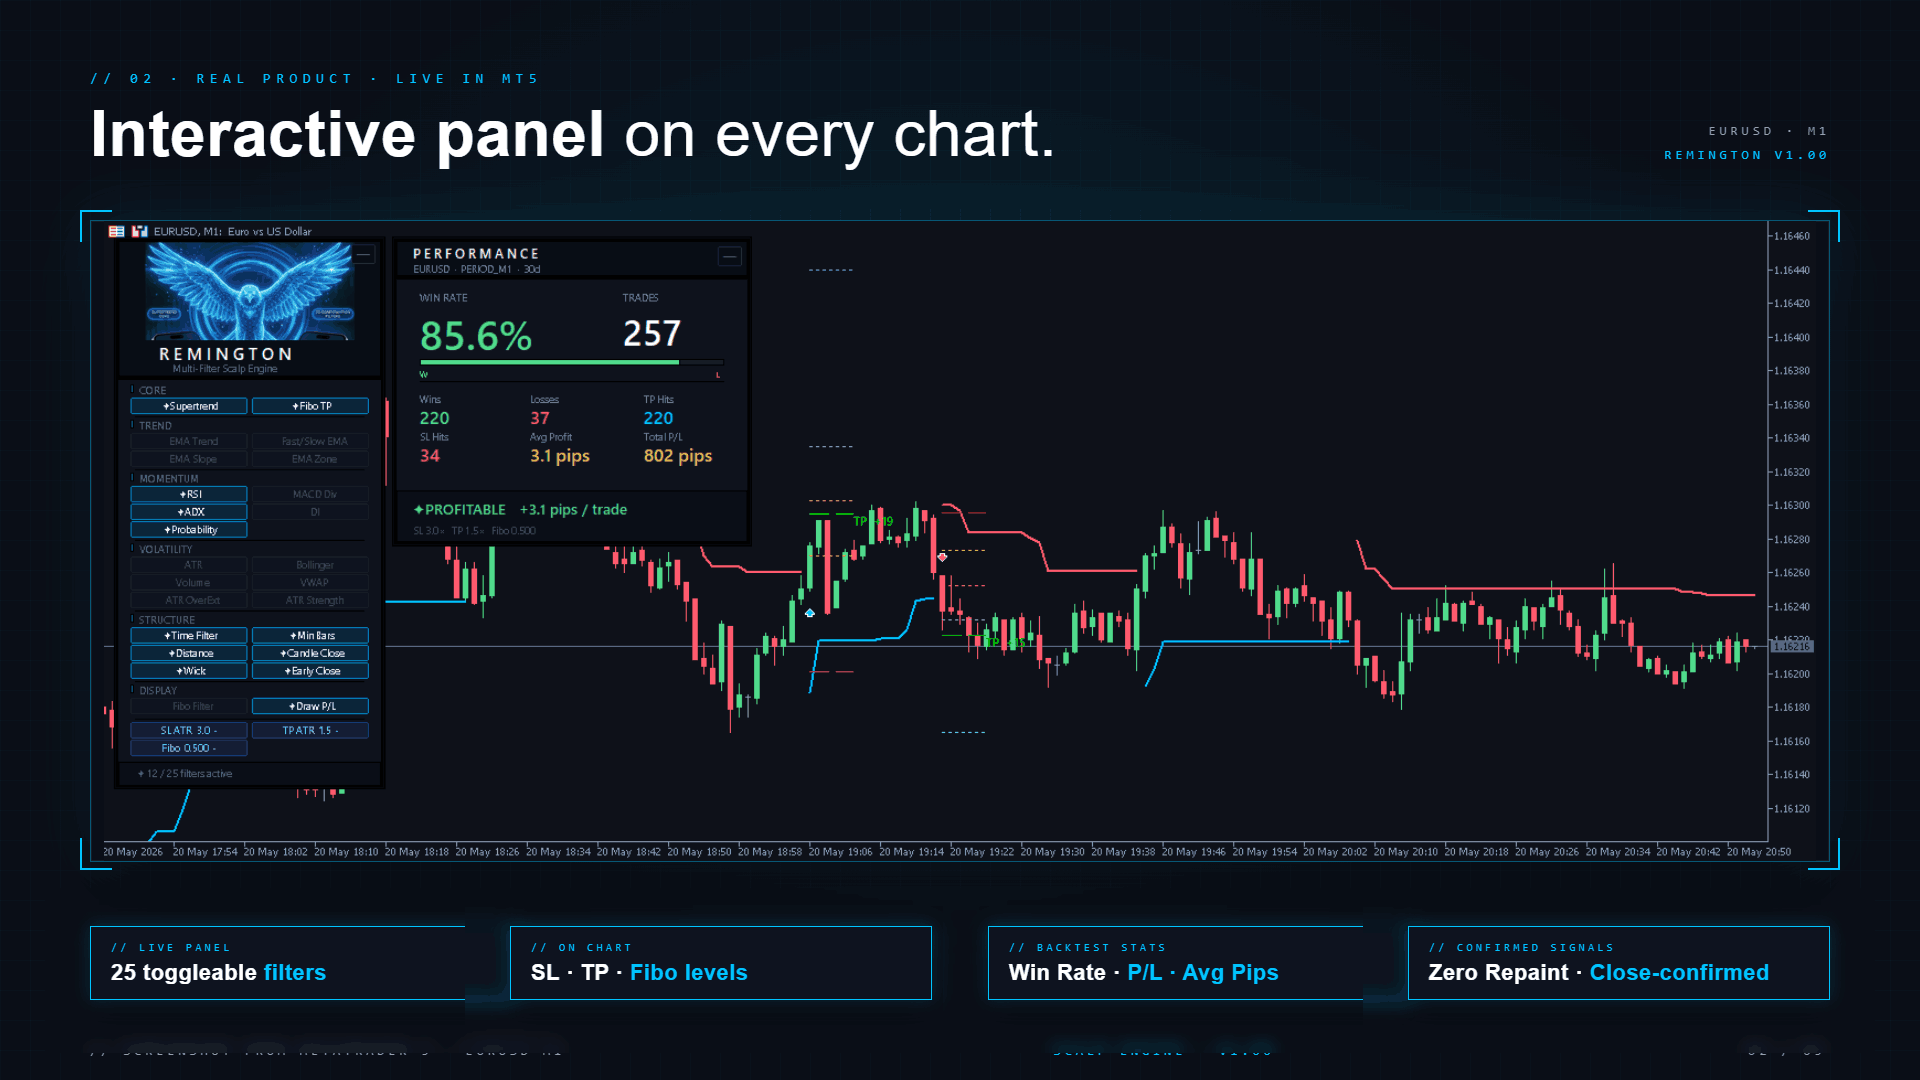The height and width of the screenshot is (1080, 1920).
Task: Open the TP ATR 1.5 selector
Action: coord(310,730)
